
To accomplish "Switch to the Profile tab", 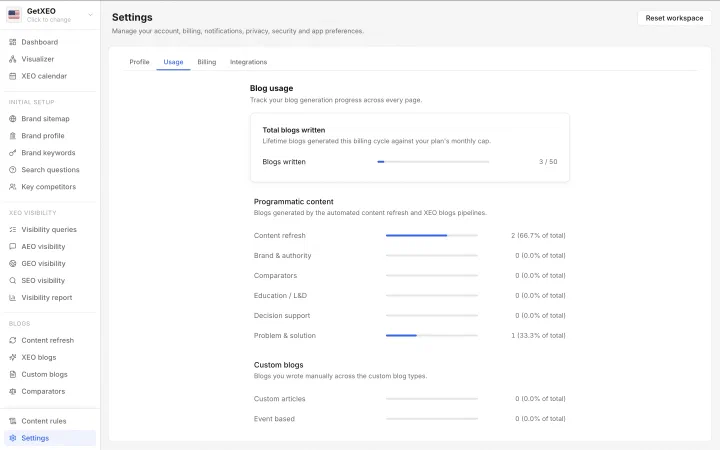I will (x=139, y=62).
